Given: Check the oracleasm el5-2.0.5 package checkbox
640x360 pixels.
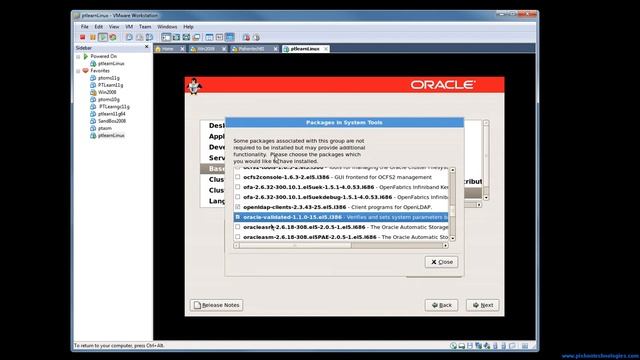Looking at the screenshot, I should 238,227.
